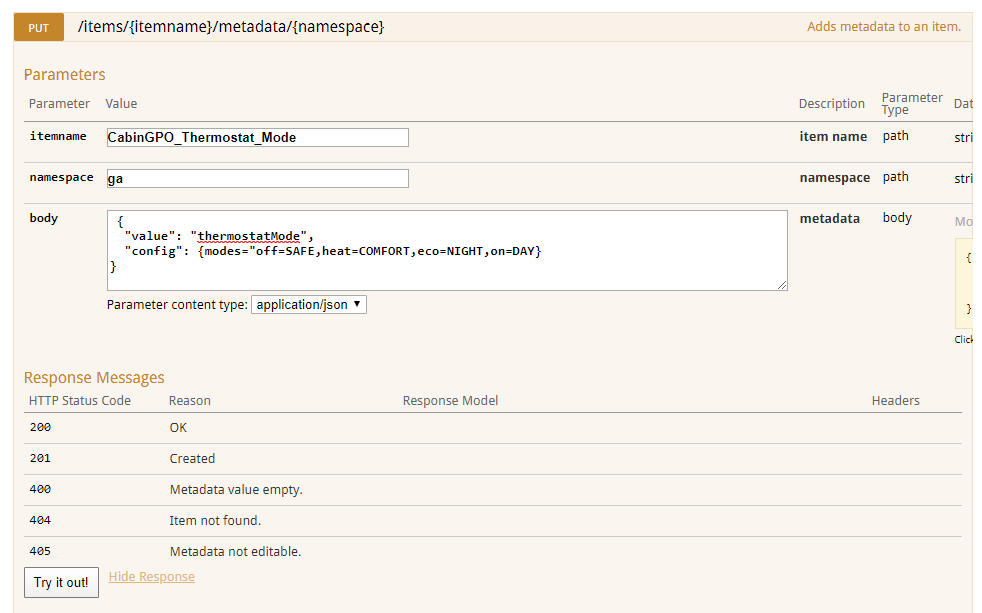
Task: Focus the itemname input field
Action: pyautogui.click(x=257, y=137)
